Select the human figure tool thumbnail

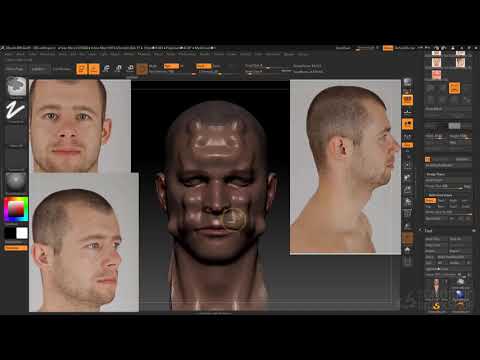pos(437,287)
